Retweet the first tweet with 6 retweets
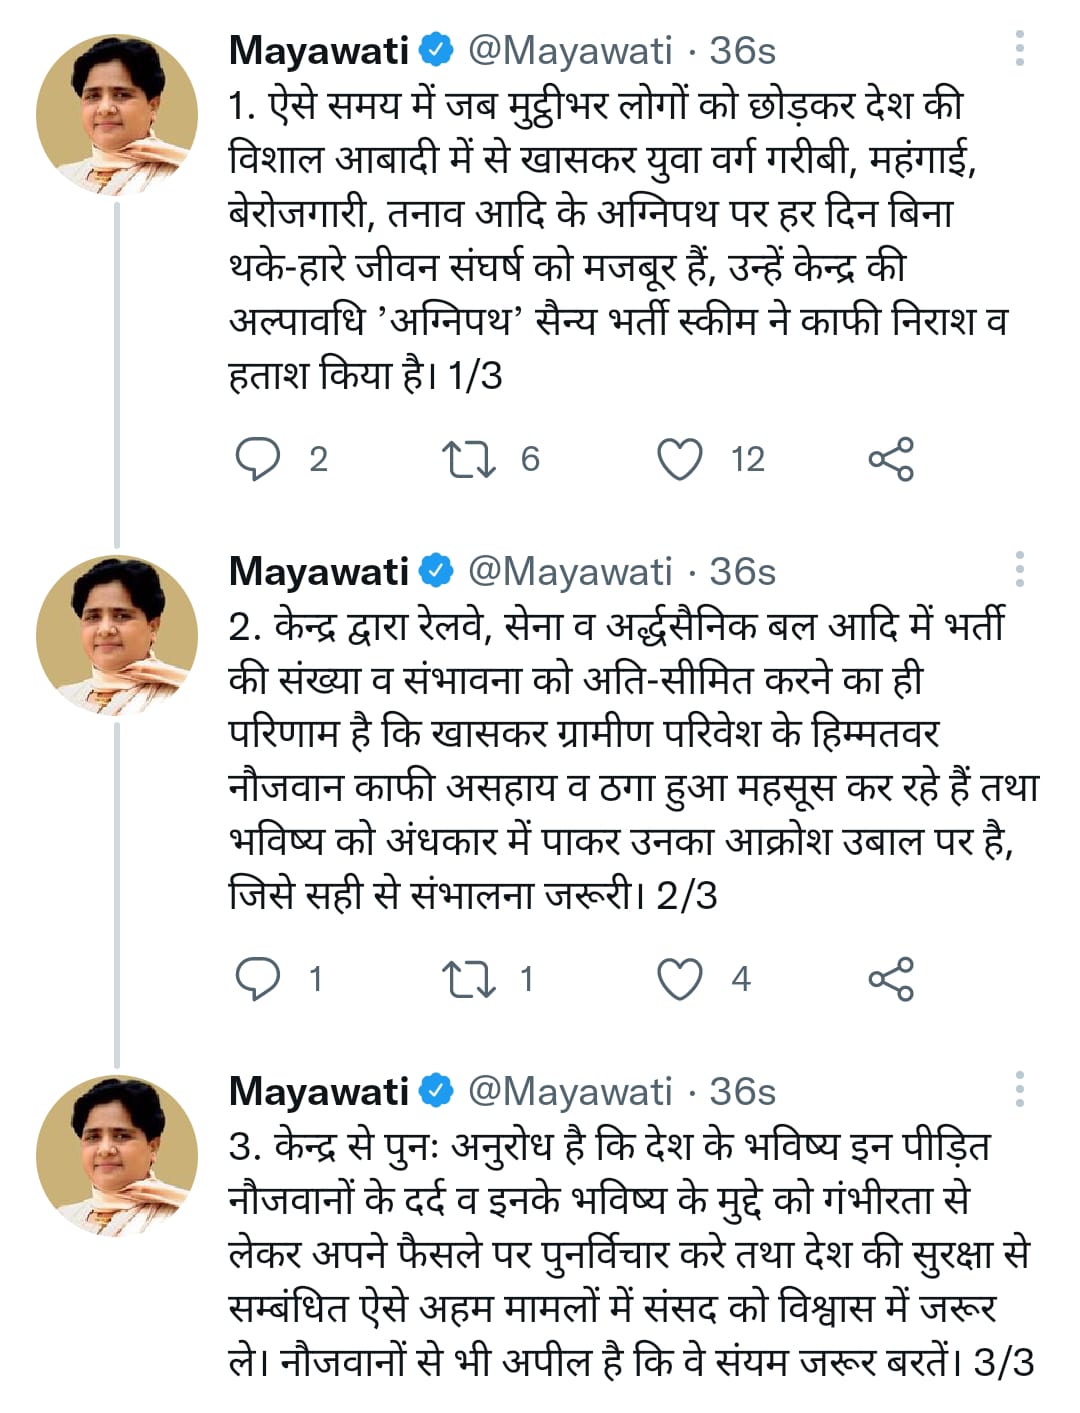This screenshot has height=1413, width=1080. click(x=468, y=459)
